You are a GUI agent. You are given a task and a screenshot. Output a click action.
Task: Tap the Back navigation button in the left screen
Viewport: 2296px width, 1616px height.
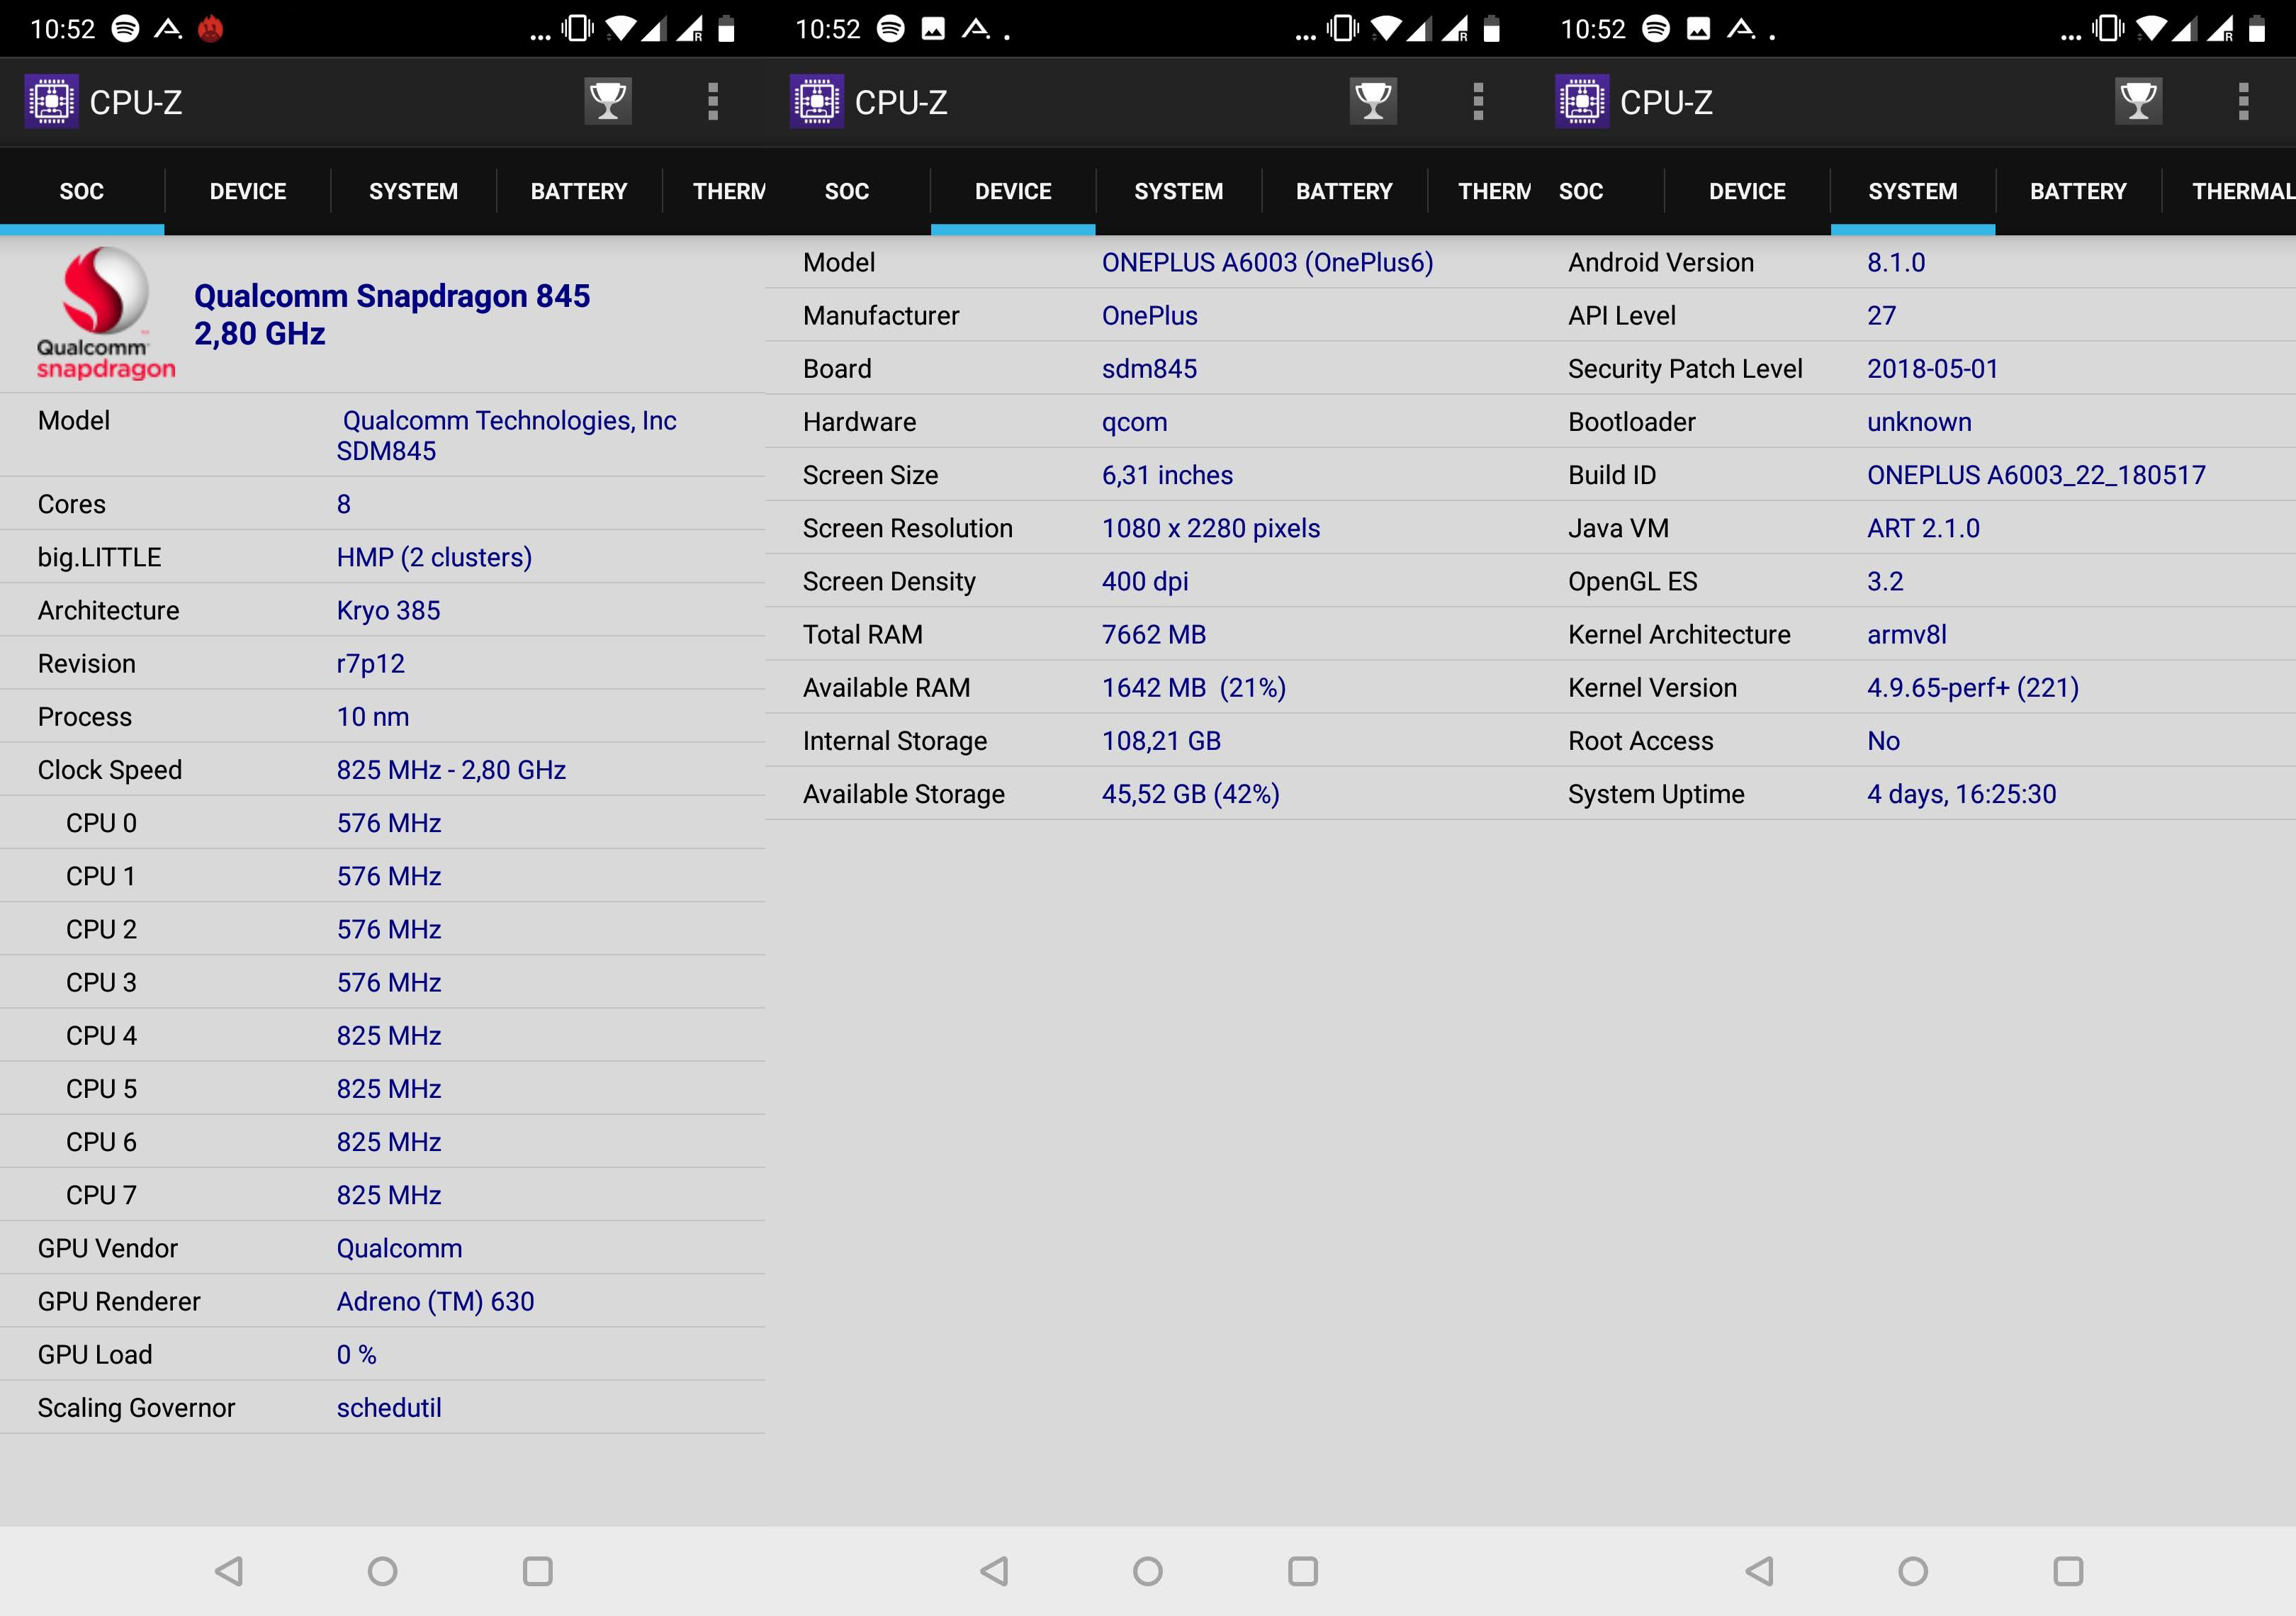coord(229,1571)
